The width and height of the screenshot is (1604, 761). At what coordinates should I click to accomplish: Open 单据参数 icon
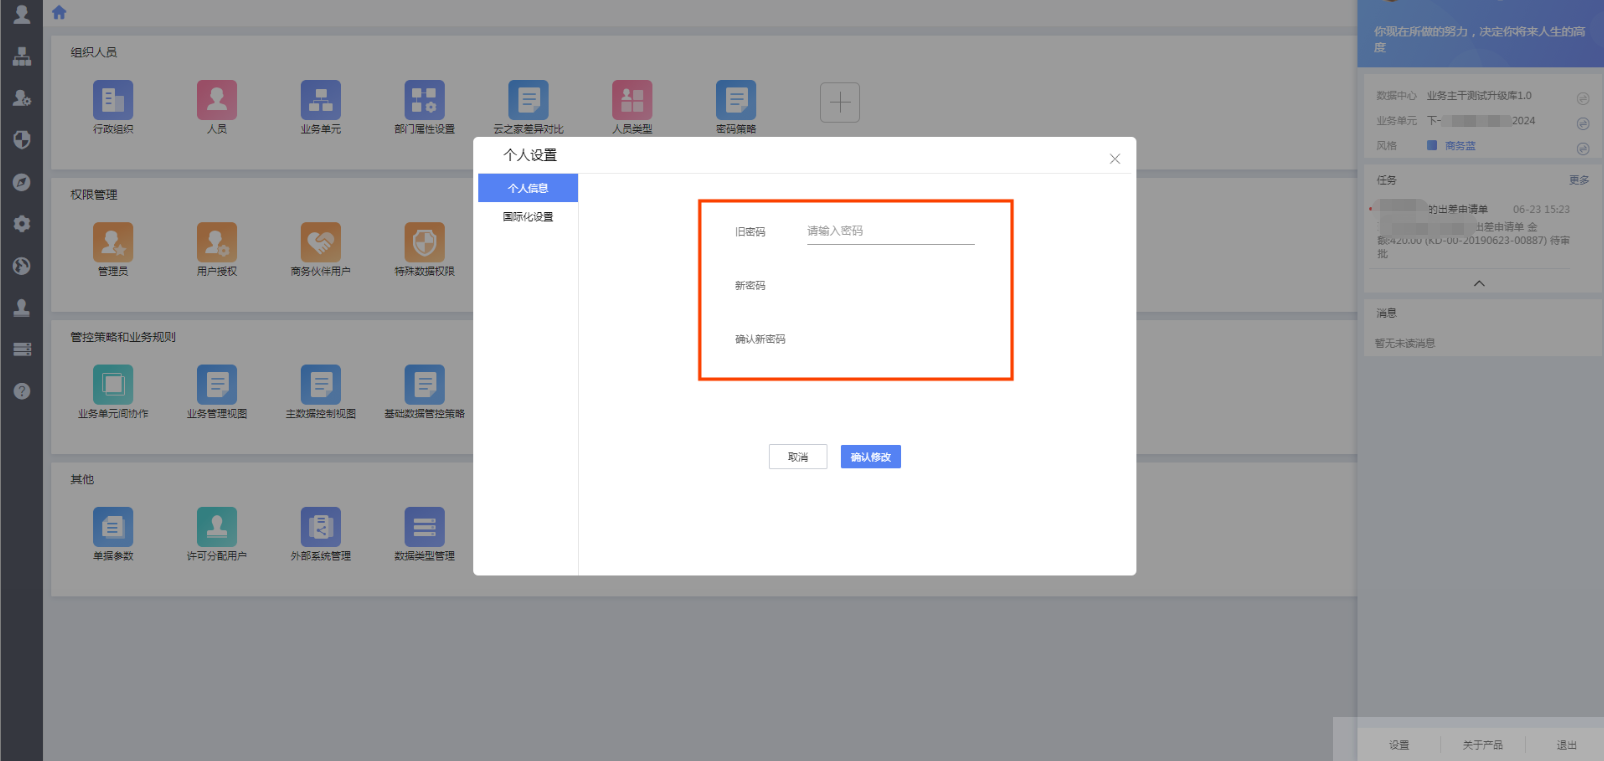(113, 527)
